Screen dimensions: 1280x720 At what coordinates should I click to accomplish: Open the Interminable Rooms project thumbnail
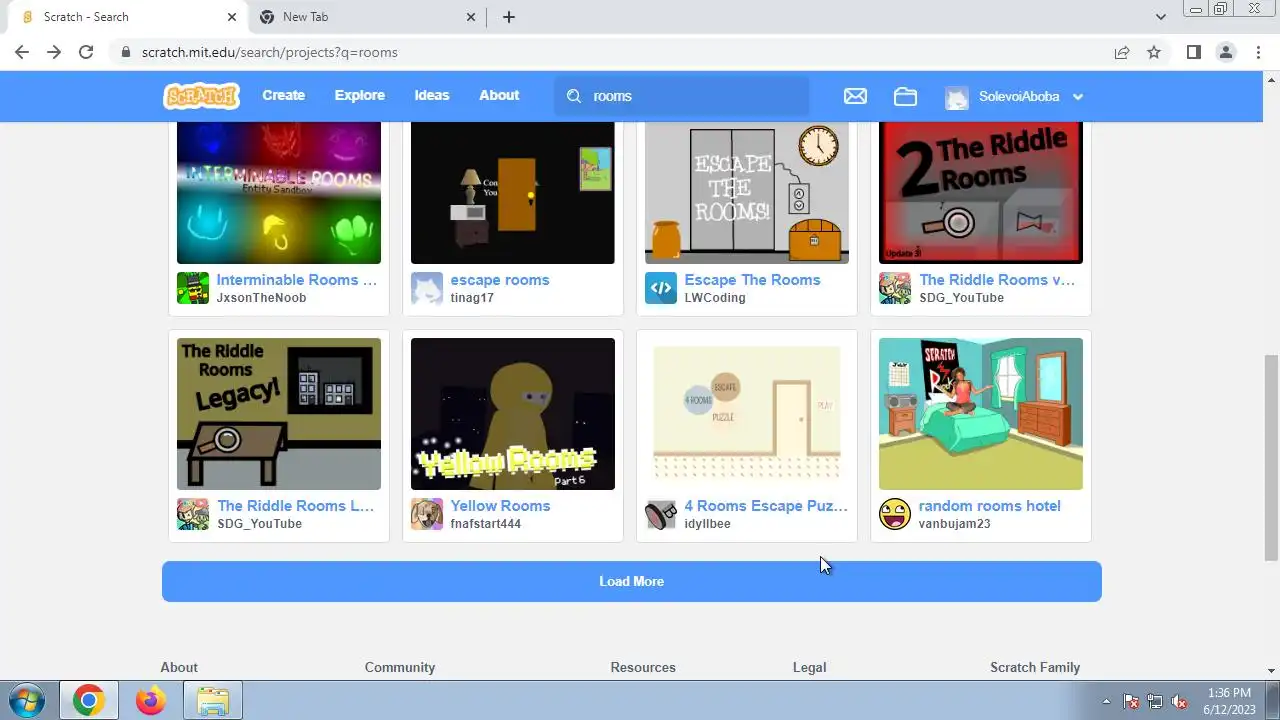279,193
